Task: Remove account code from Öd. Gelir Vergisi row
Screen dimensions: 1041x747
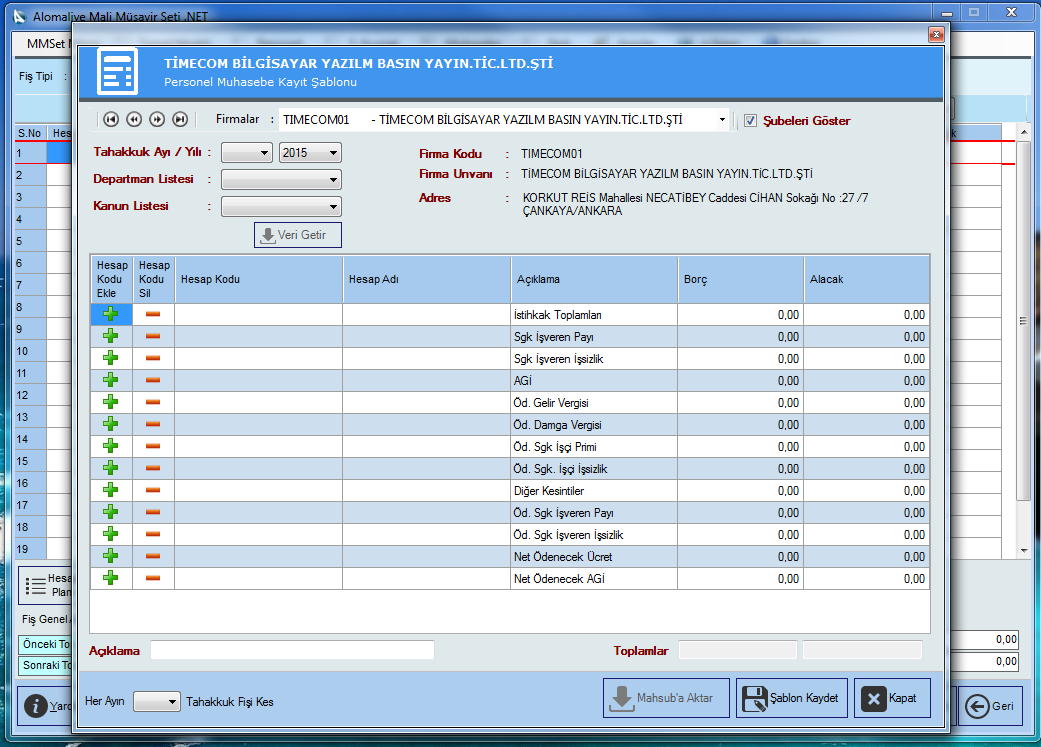Action: click(x=153, y=402)
